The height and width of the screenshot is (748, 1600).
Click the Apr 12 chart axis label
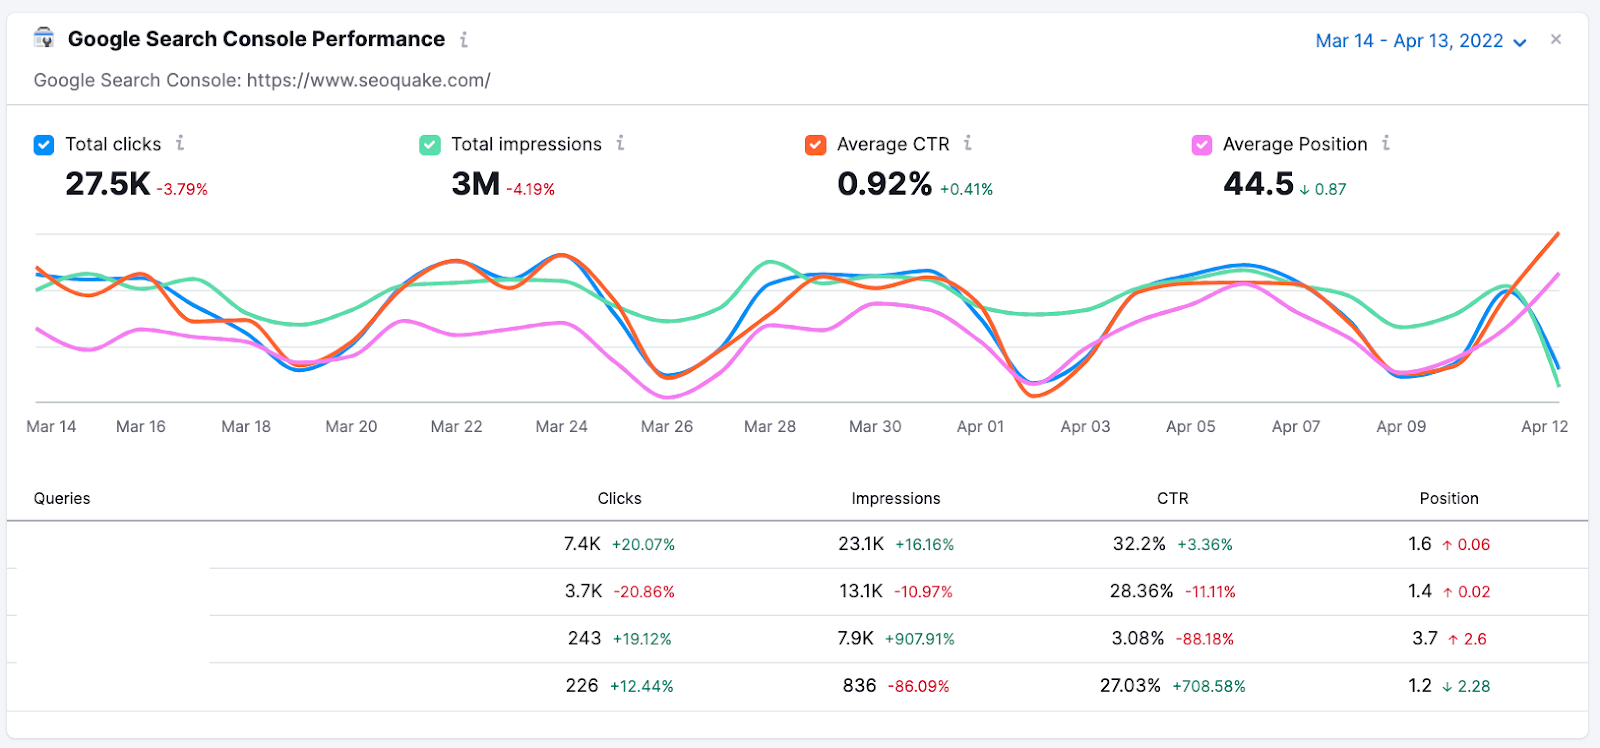coord(1545,426)
